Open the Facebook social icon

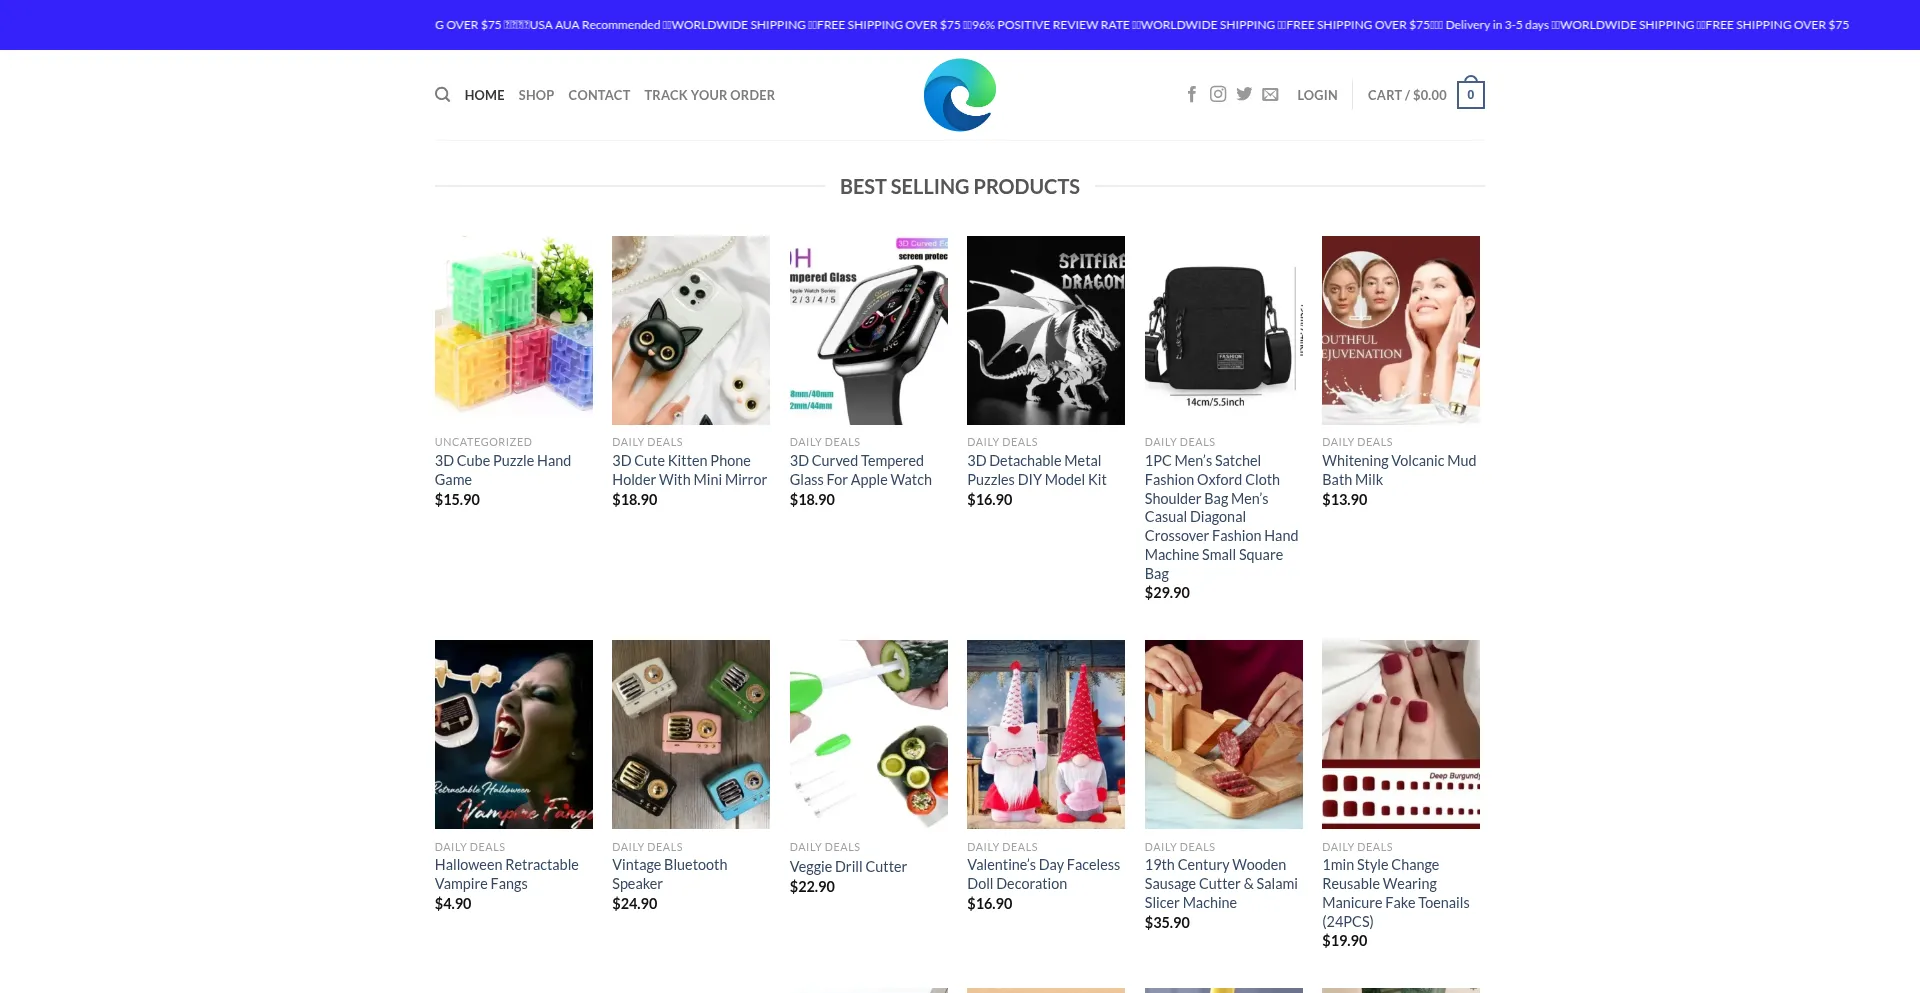[1191, 94]
